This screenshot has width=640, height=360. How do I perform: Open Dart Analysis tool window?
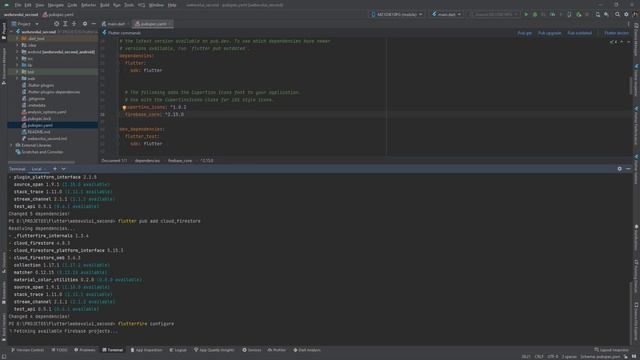click(x=307, y=350)
